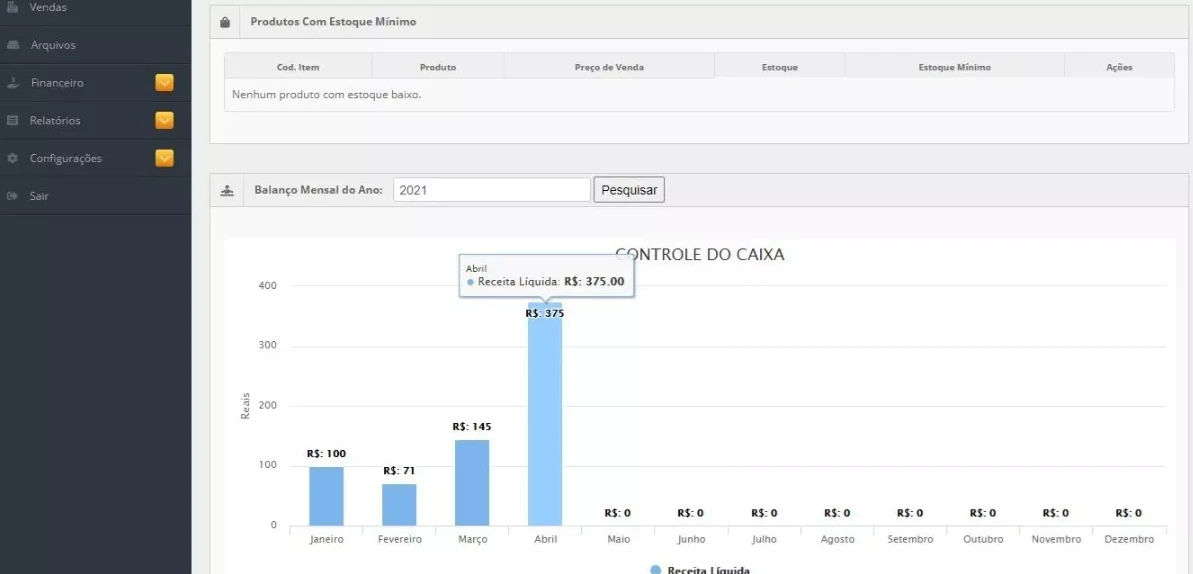Click the Arquivos sidebar icon

(13, 45)
